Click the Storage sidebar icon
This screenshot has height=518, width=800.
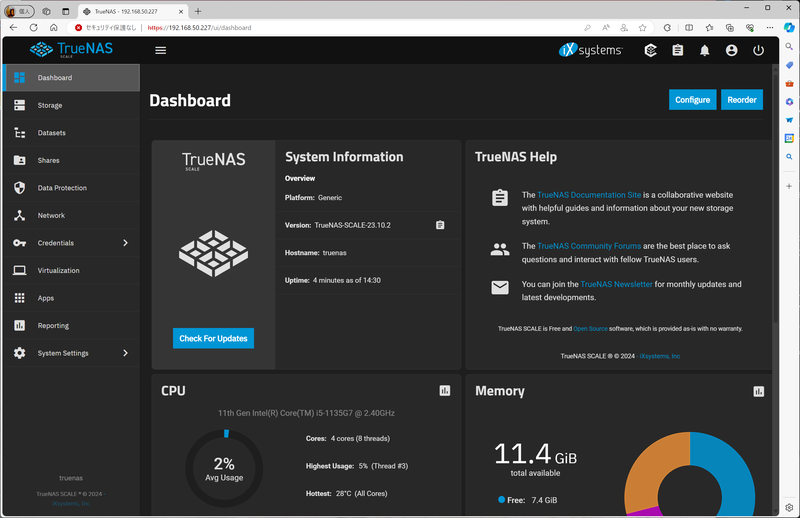pyautogui.click(x=19, y=105)
